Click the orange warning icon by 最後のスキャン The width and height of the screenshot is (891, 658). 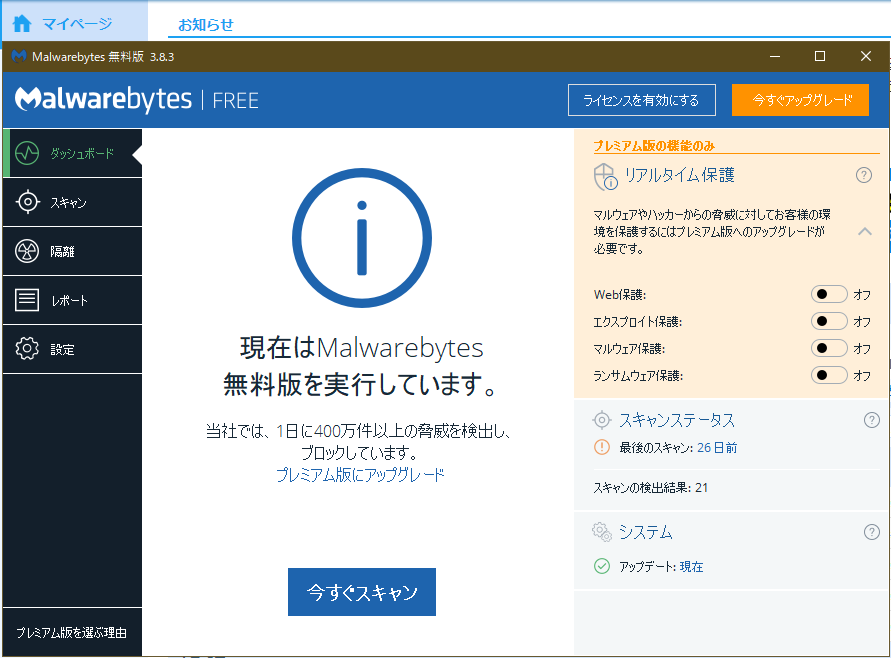(x=602, y=447)
